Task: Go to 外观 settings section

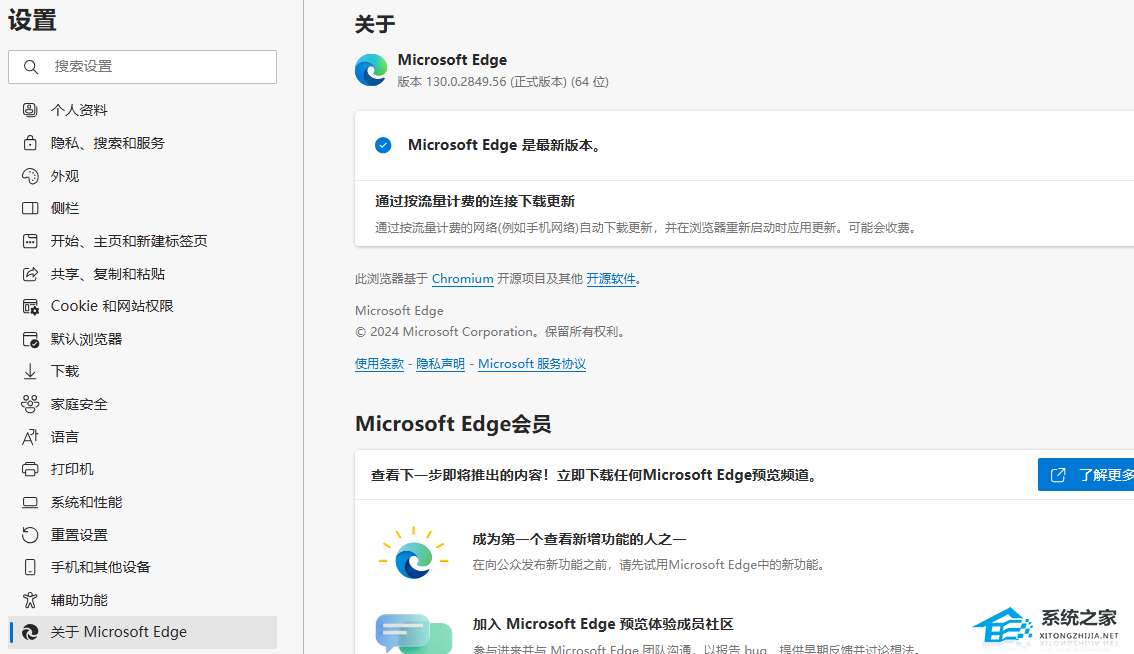Action: pos(142,176)
